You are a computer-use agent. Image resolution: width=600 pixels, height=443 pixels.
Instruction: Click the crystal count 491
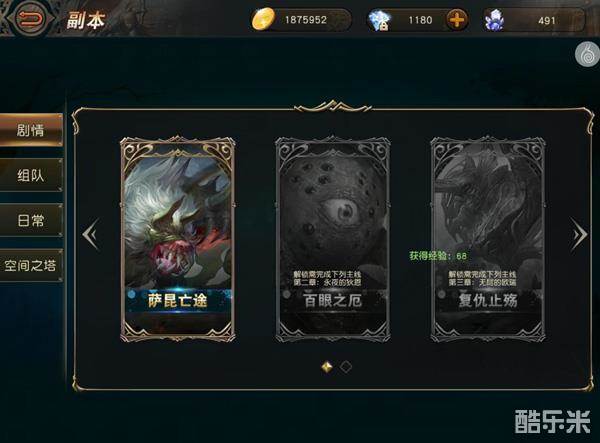click(x=546, y=21)
